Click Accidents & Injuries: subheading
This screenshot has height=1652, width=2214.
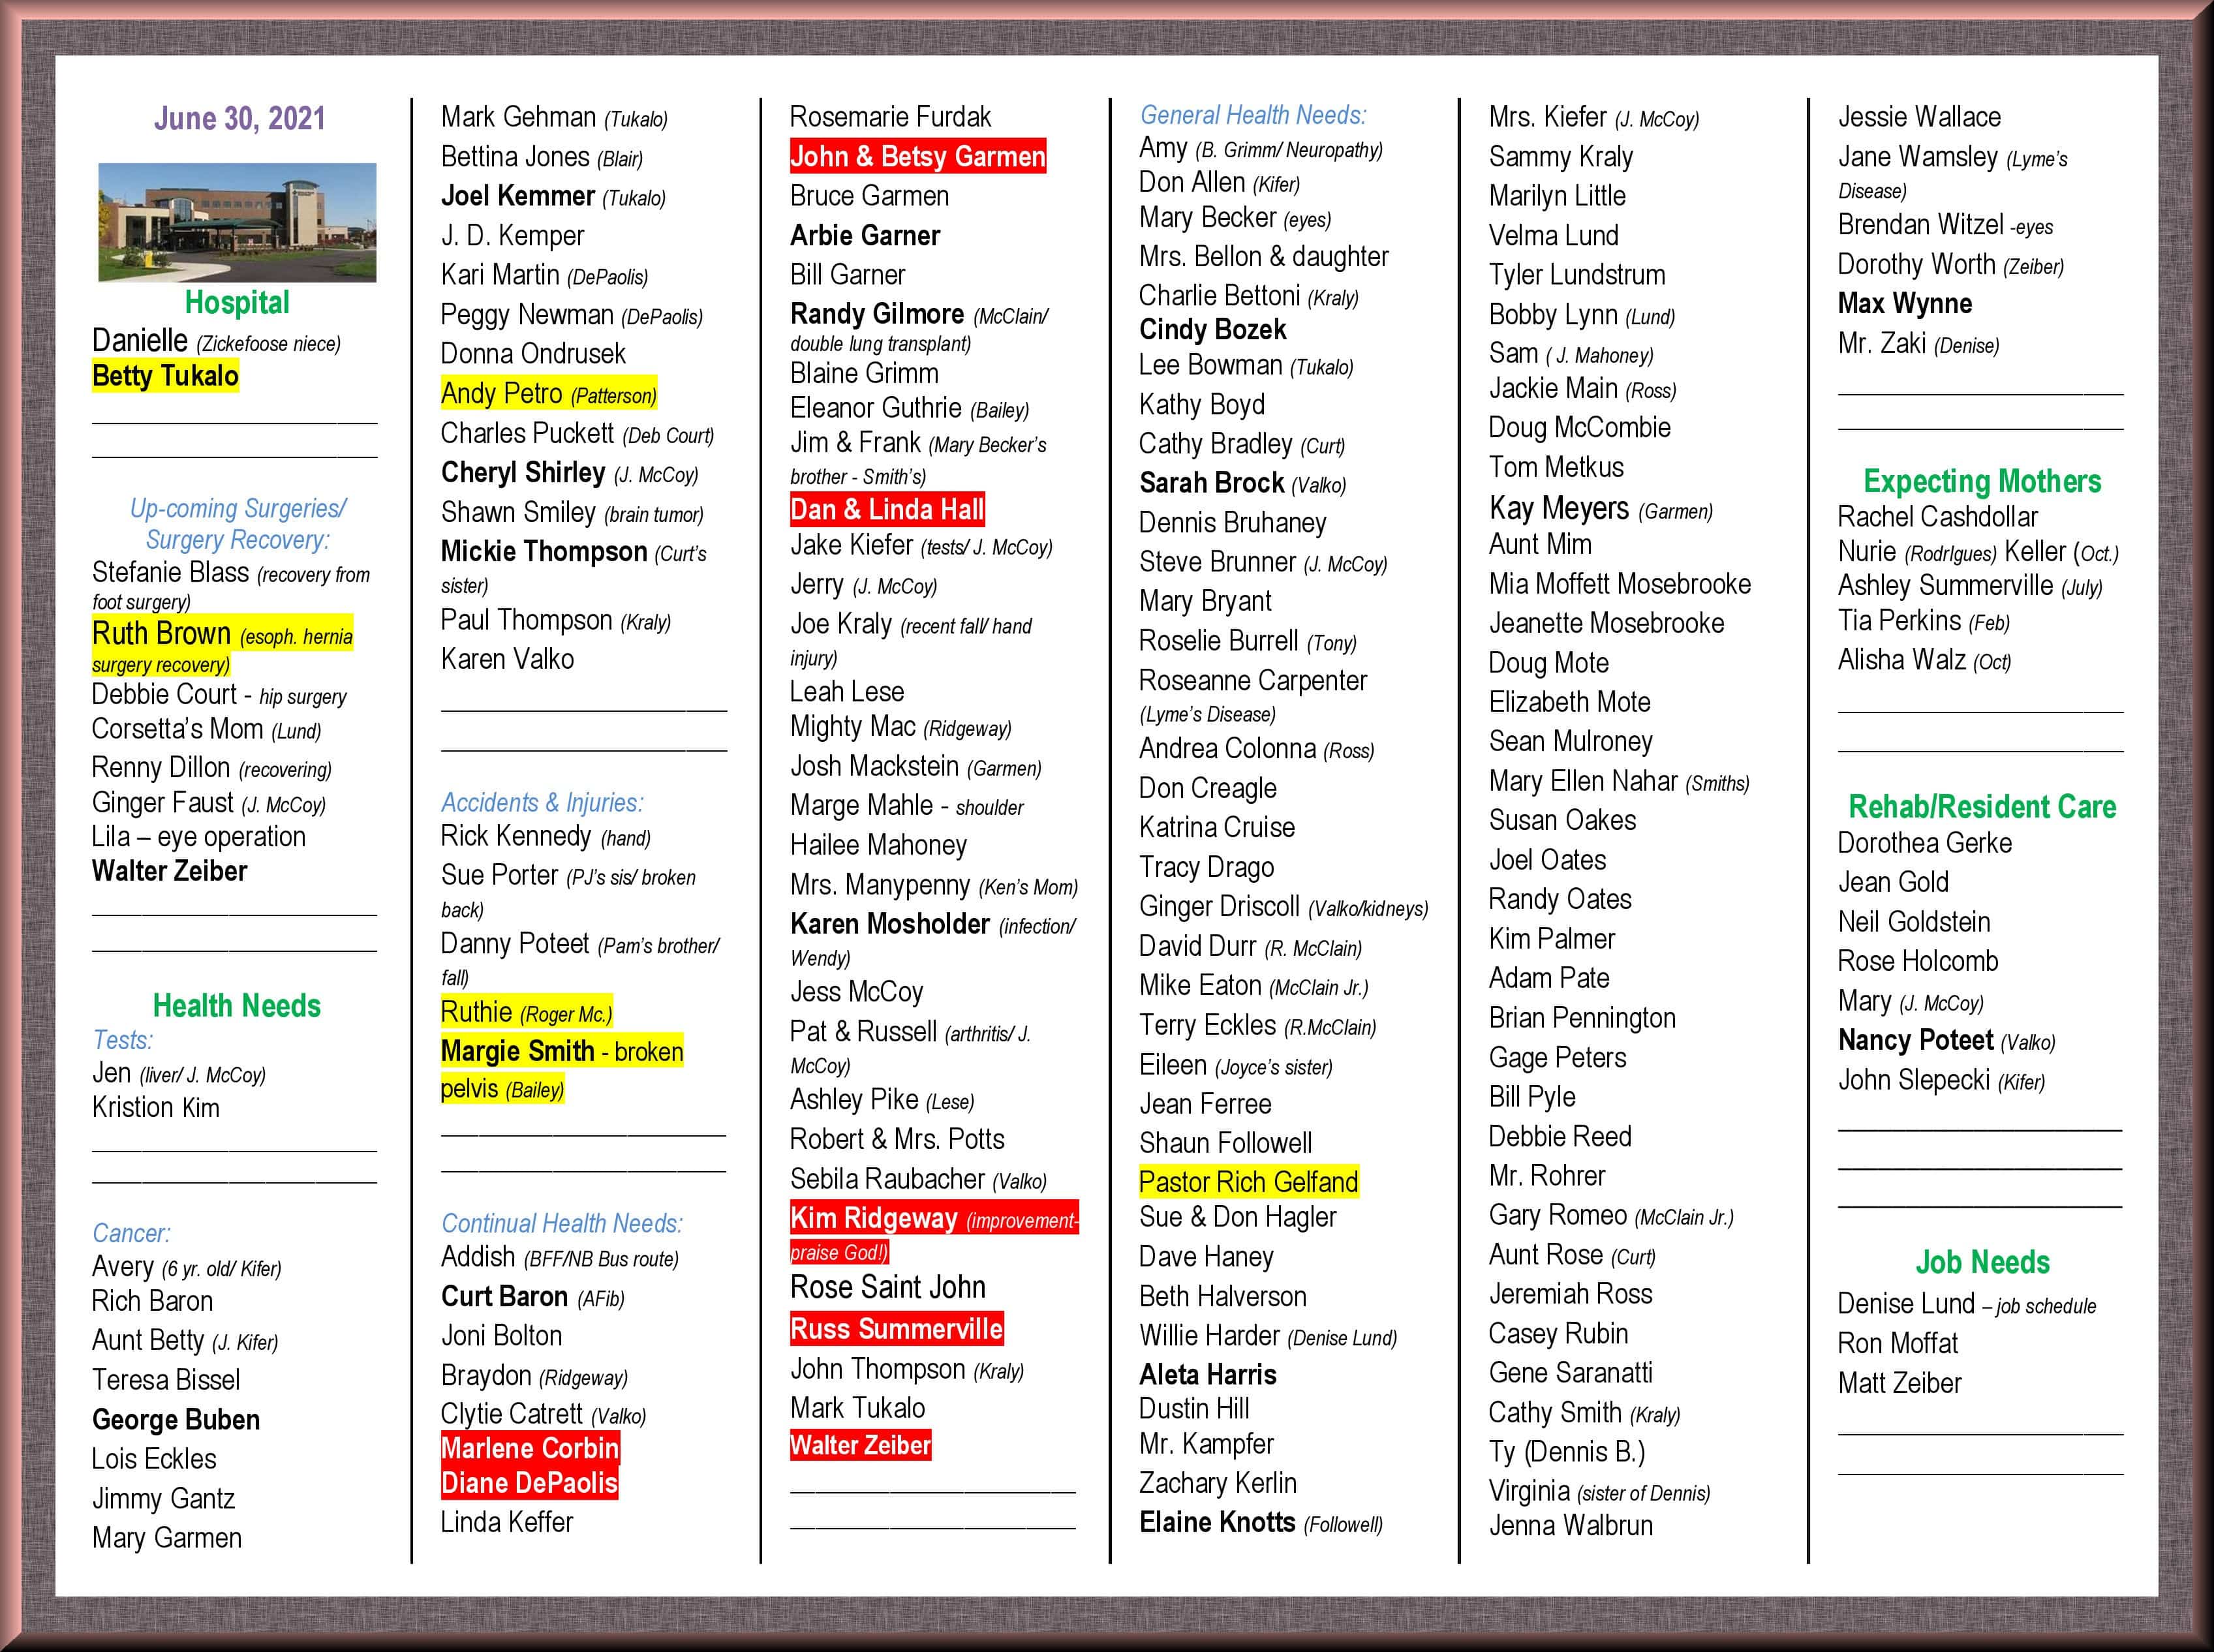[542, 803]
